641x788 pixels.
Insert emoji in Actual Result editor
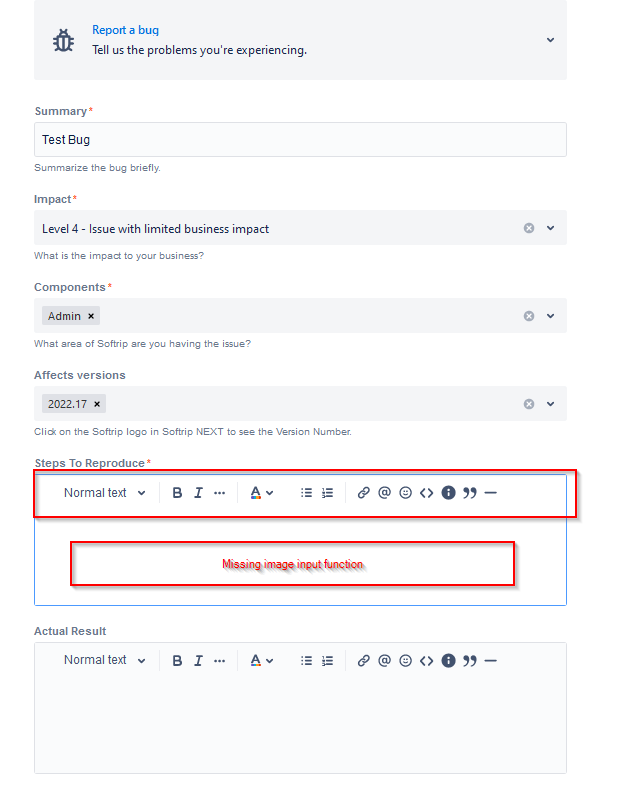point(406,660)
